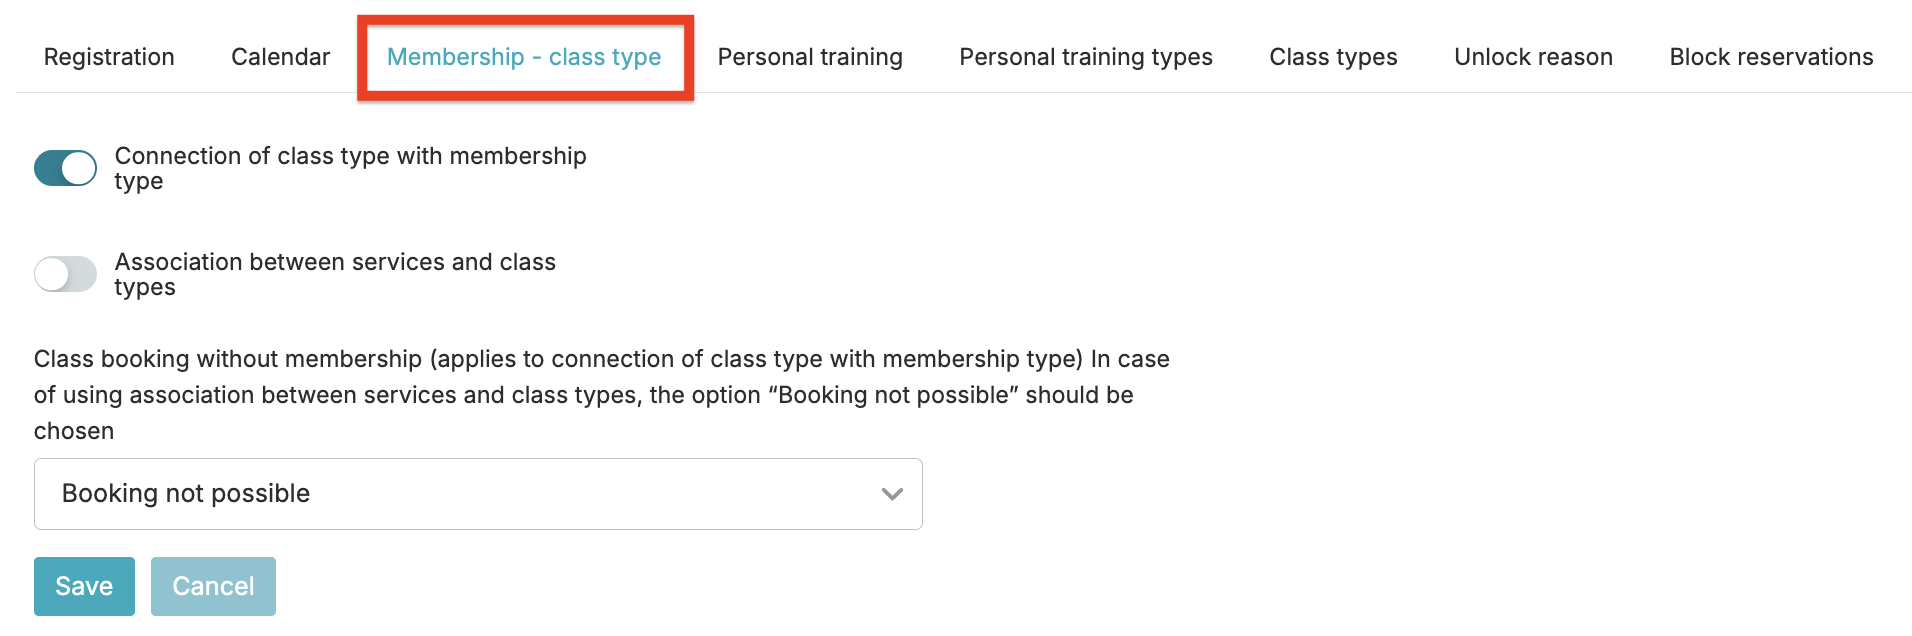Open the Personal training types tab
The image size is (1912, 636).
[1086, 57]
